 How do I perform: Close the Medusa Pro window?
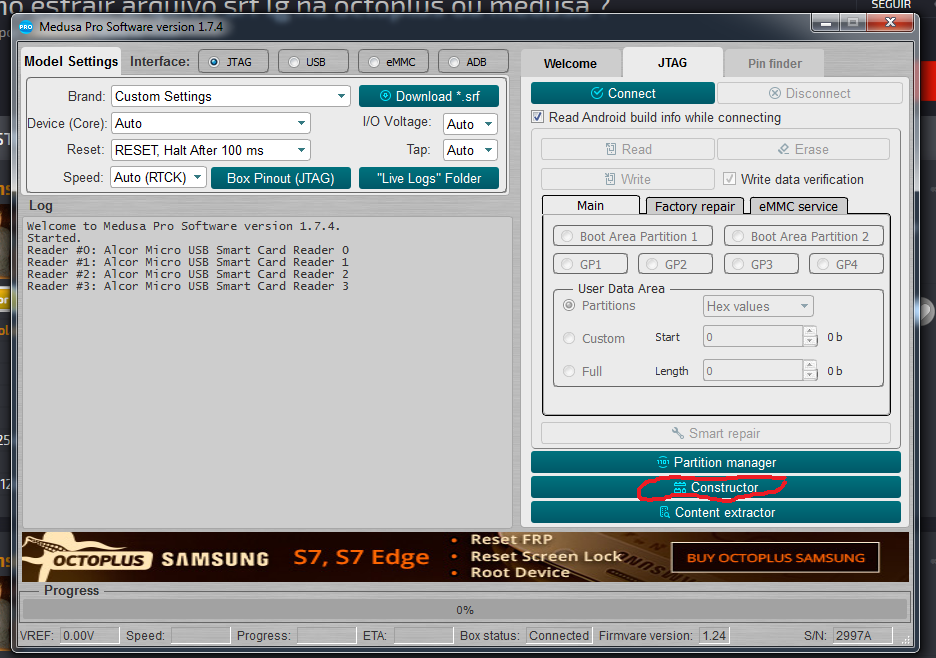point(891,23)
